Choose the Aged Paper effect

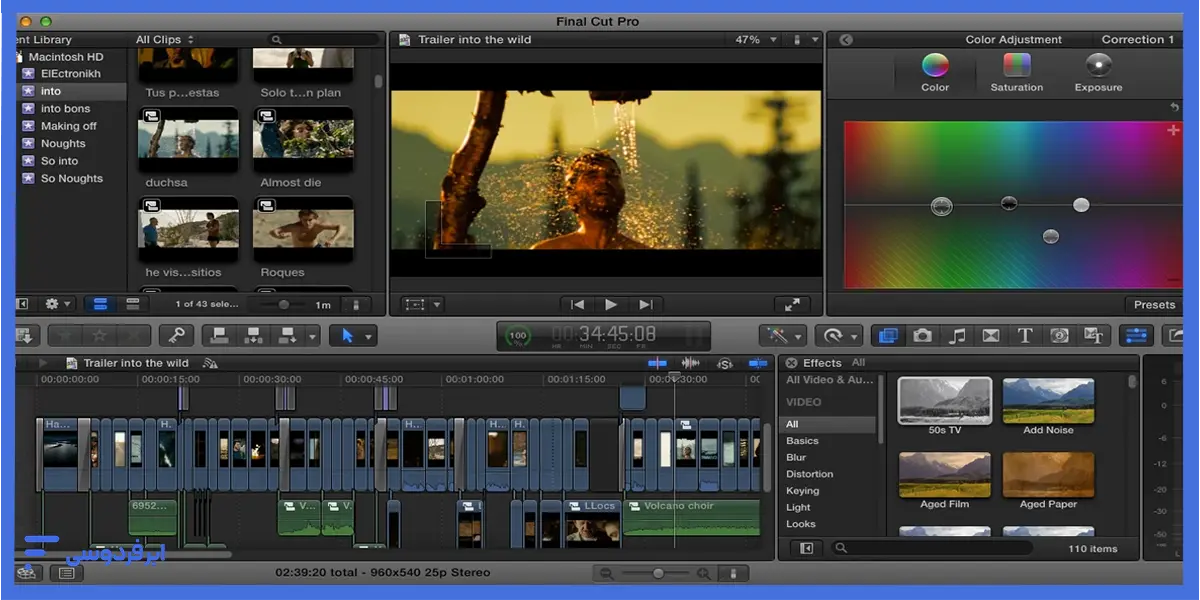[1048, 475]
